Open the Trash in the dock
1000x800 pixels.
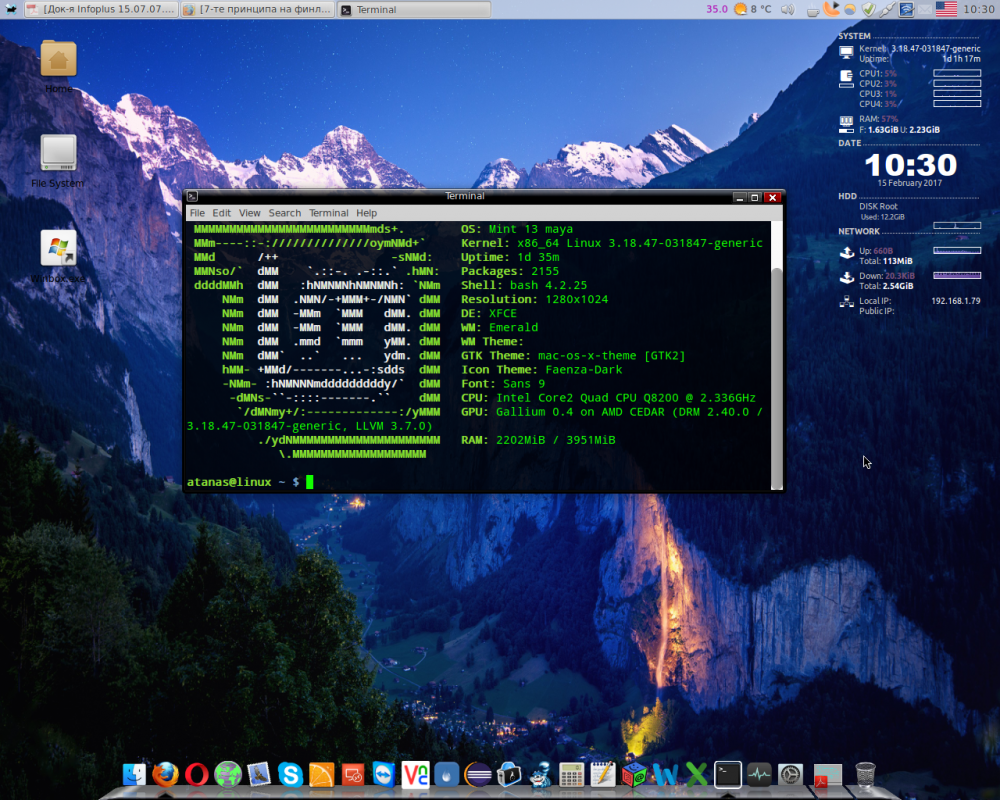click(x=865, y=774)
